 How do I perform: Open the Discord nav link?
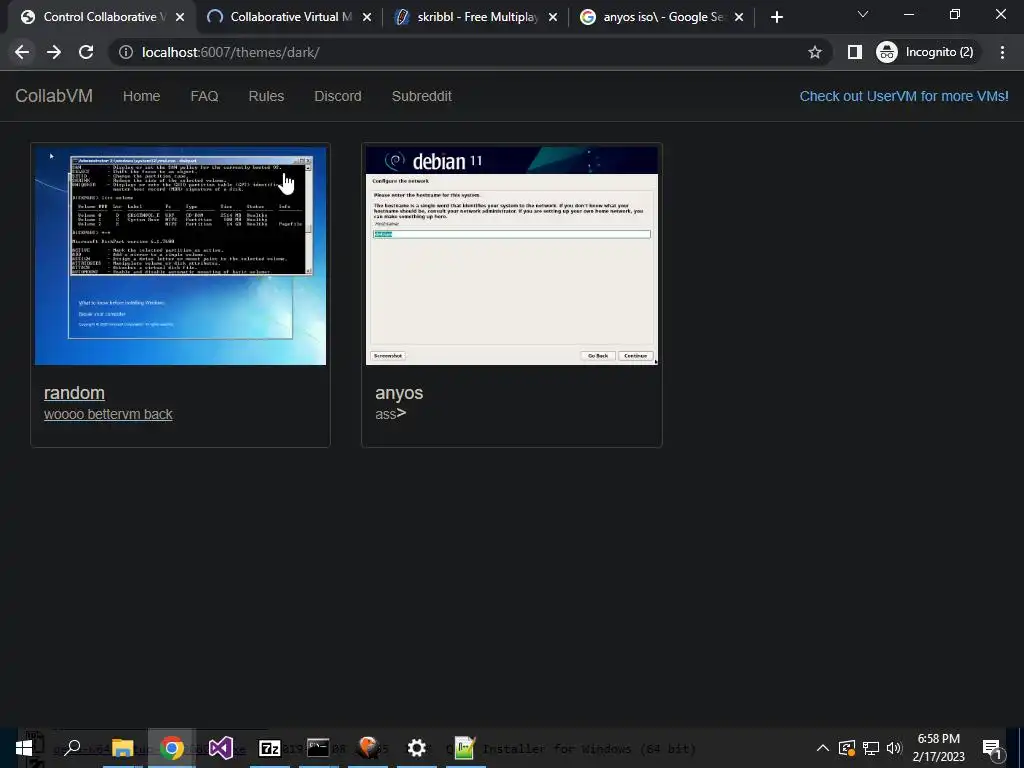tap(338, 96)
